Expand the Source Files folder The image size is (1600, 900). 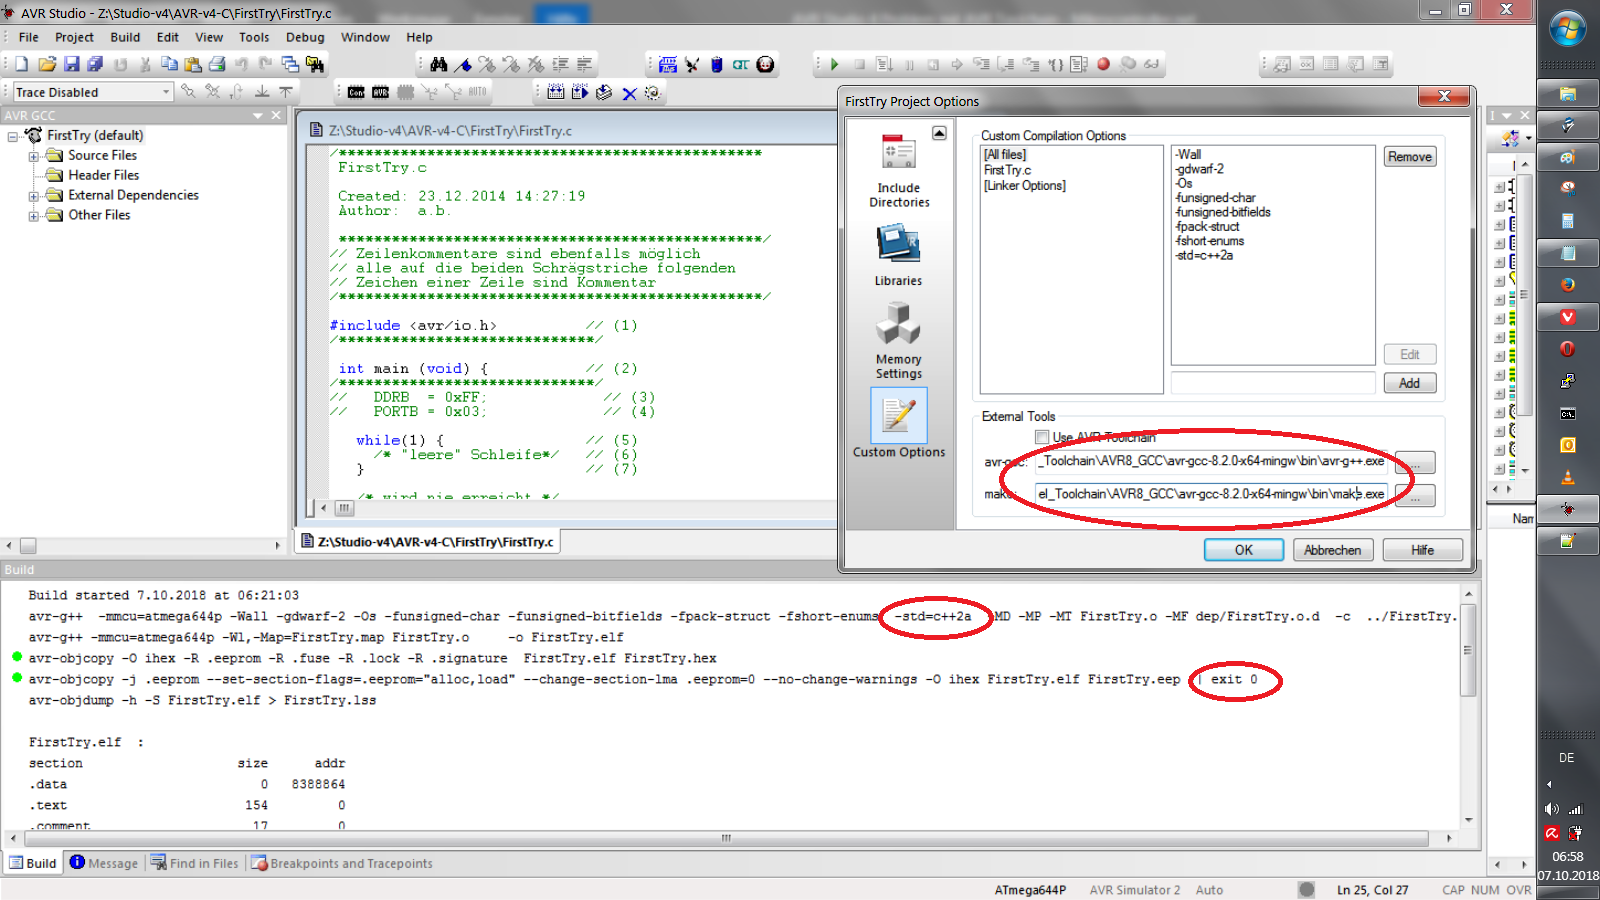pyautogui.click(x=33, y=156)
